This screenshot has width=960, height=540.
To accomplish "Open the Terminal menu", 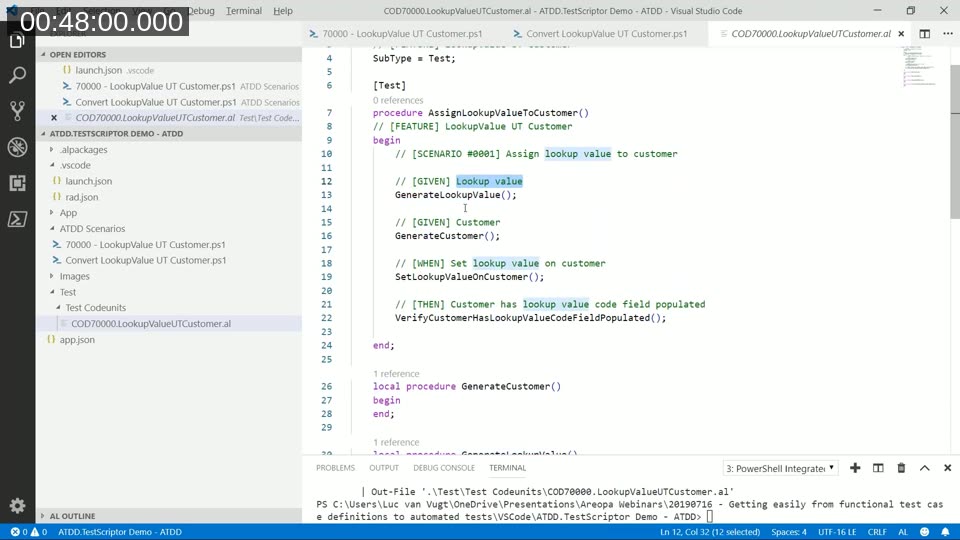I will pyautogui.click(x=244, y=11).
